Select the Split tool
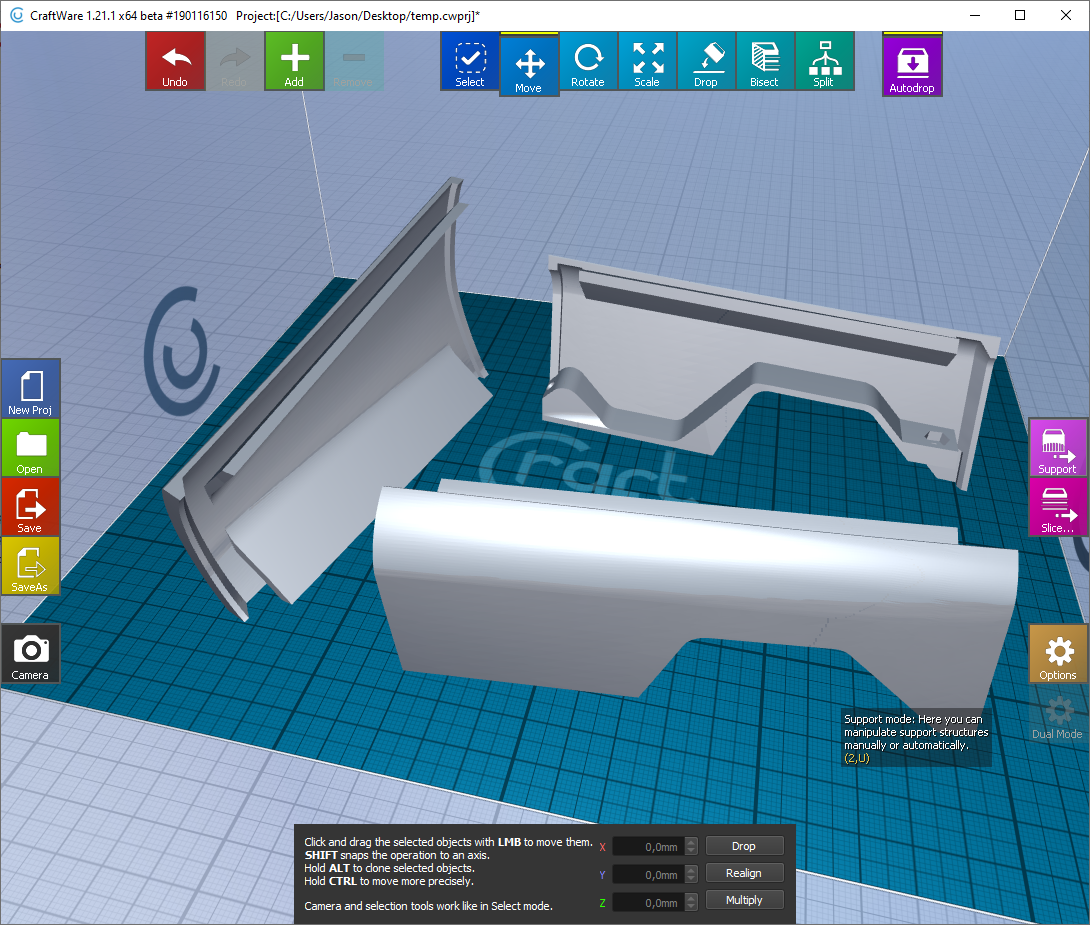The width and height of the screenshot is (1090, 925). [824, 61]
